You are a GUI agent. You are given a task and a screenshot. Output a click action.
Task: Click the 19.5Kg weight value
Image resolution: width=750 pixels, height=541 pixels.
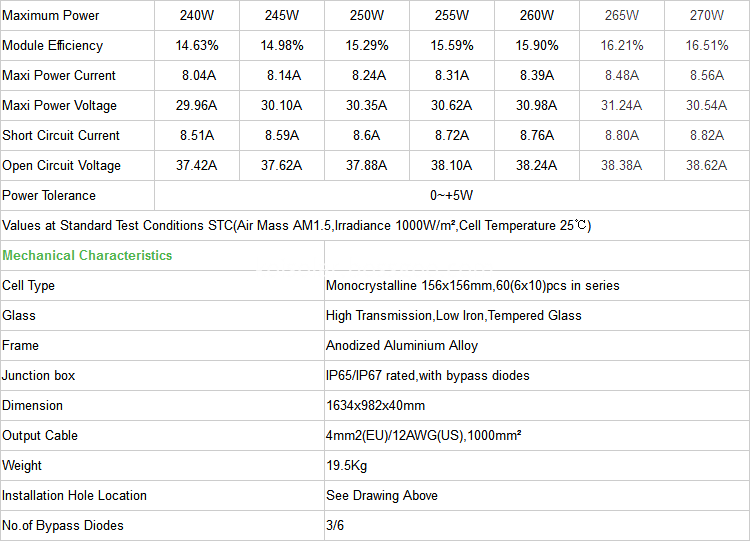(x=346, y=465)
